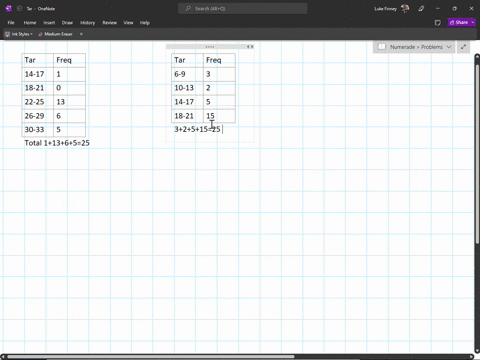Open the File menu

[11, 23]
